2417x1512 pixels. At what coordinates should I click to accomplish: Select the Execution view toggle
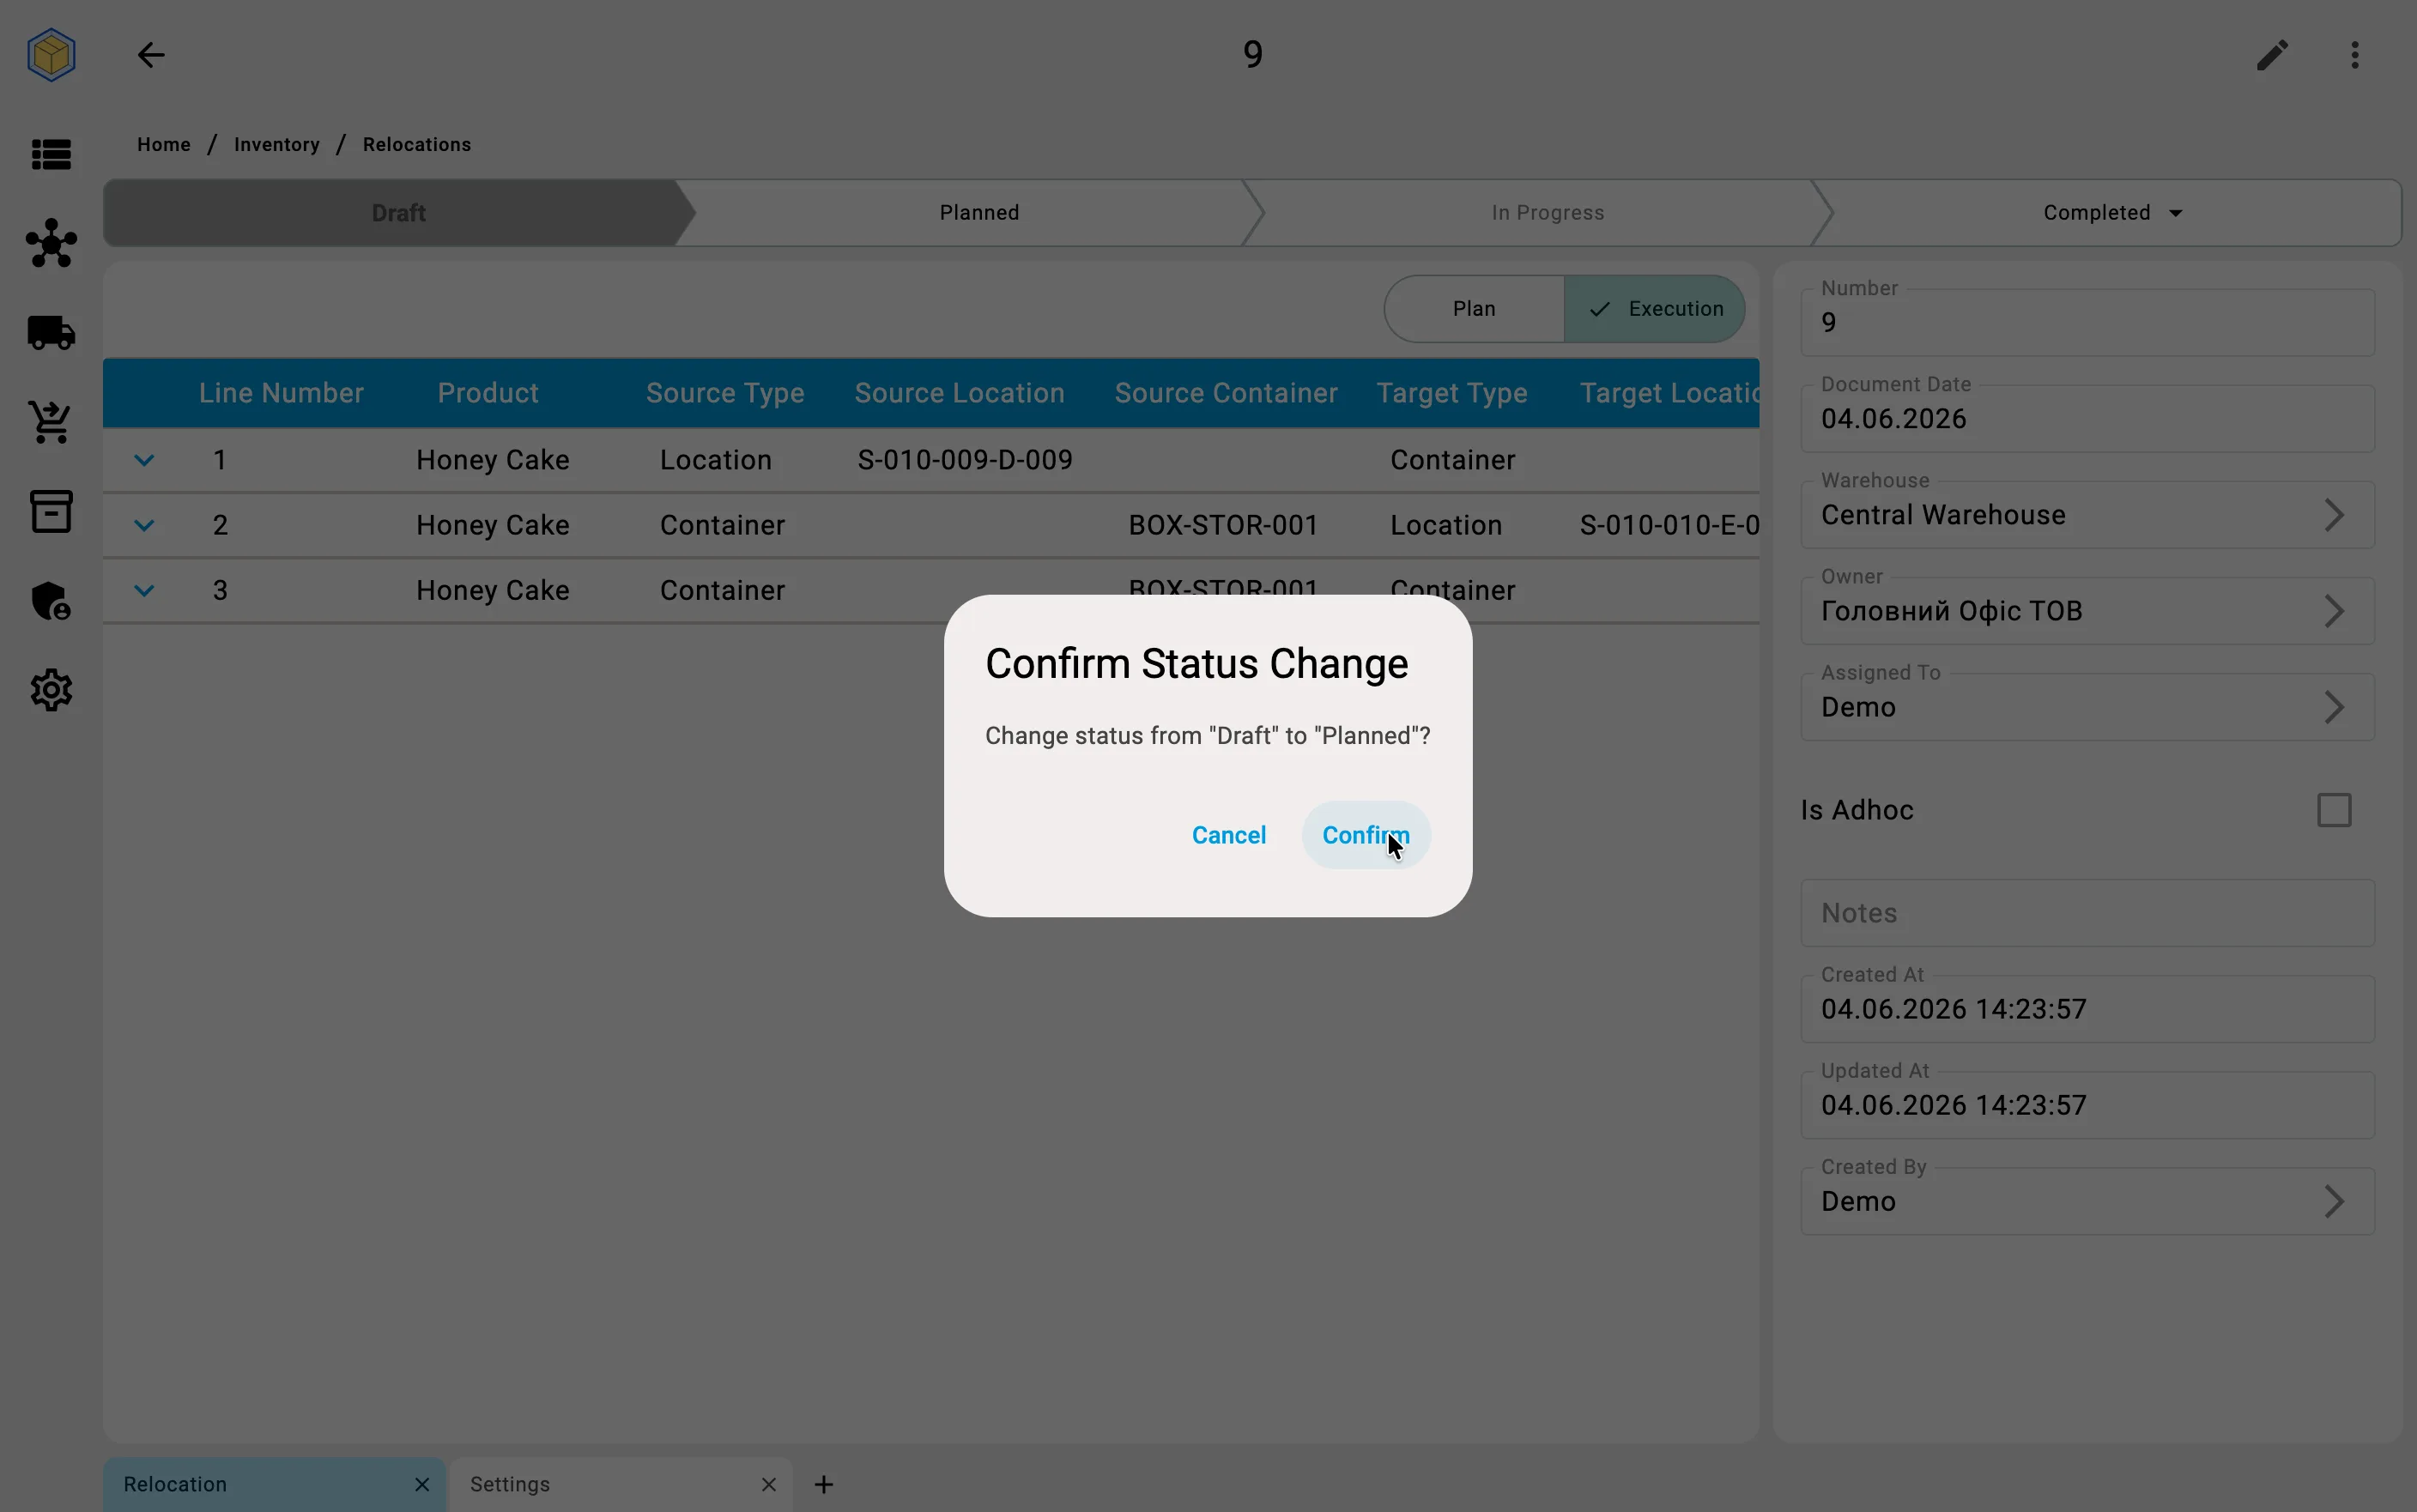point(1655,309)
